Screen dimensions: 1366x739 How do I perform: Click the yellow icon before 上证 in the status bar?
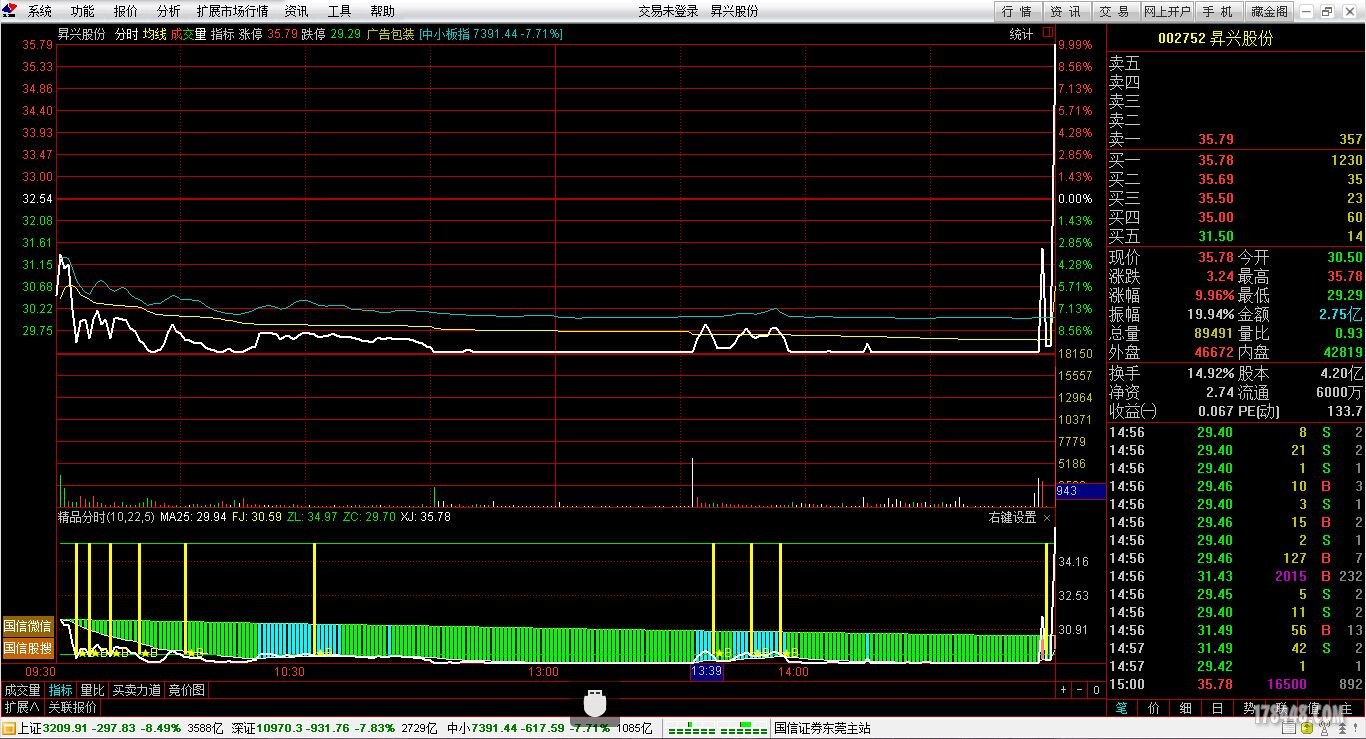(x=9, y=728)
